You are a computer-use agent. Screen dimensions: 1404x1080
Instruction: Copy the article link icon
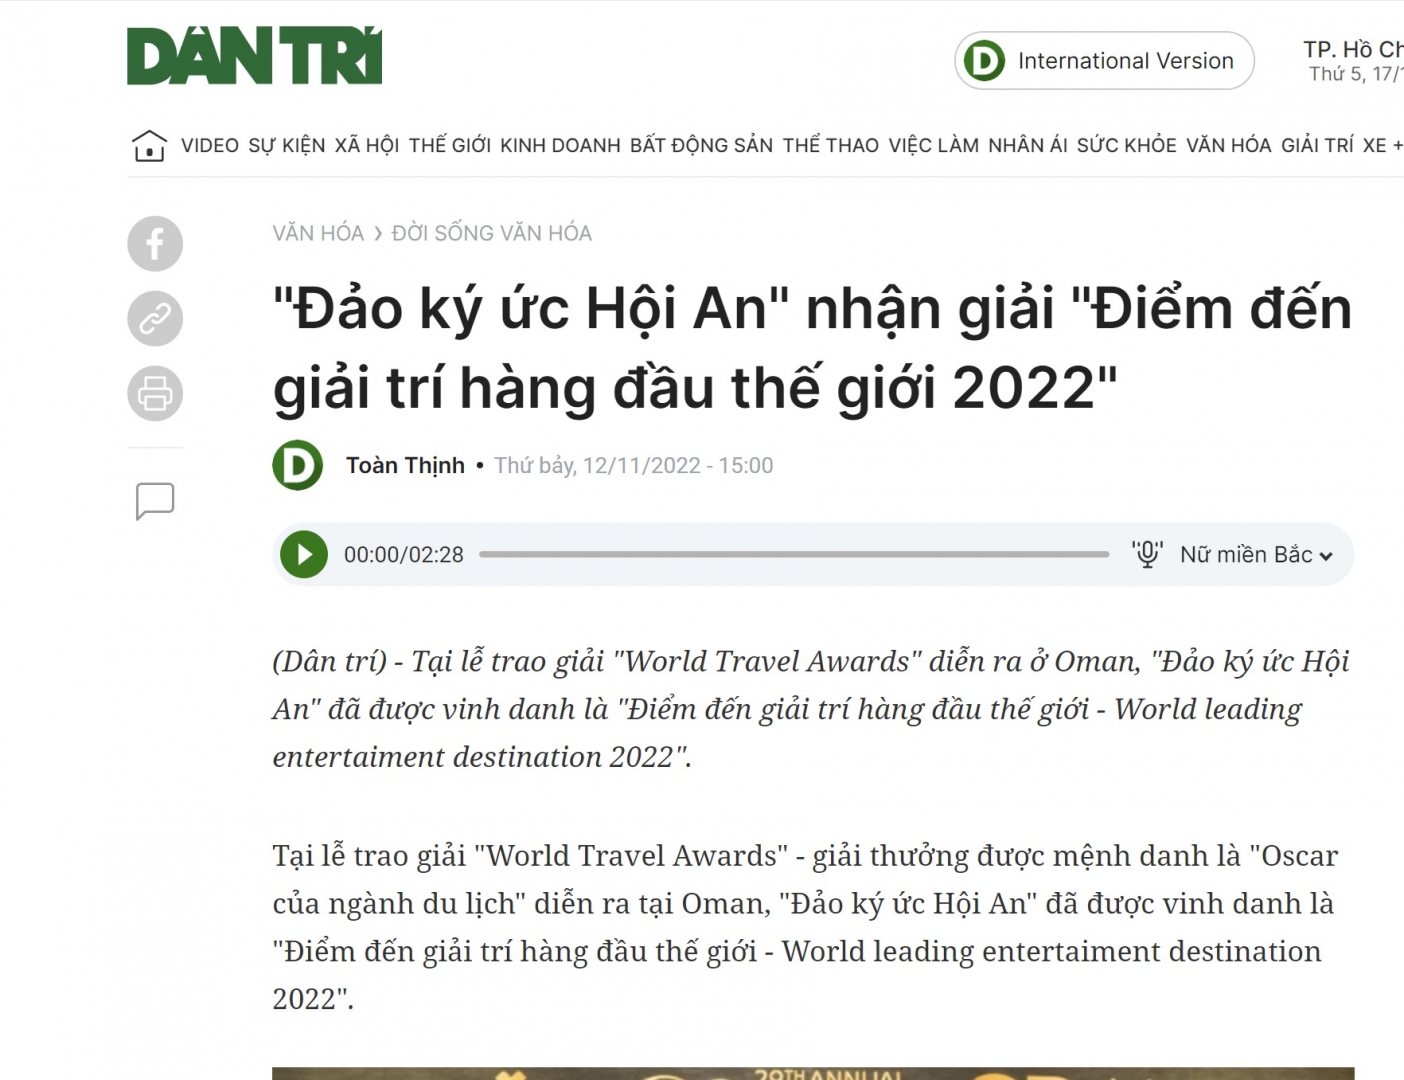pos(155,319)
